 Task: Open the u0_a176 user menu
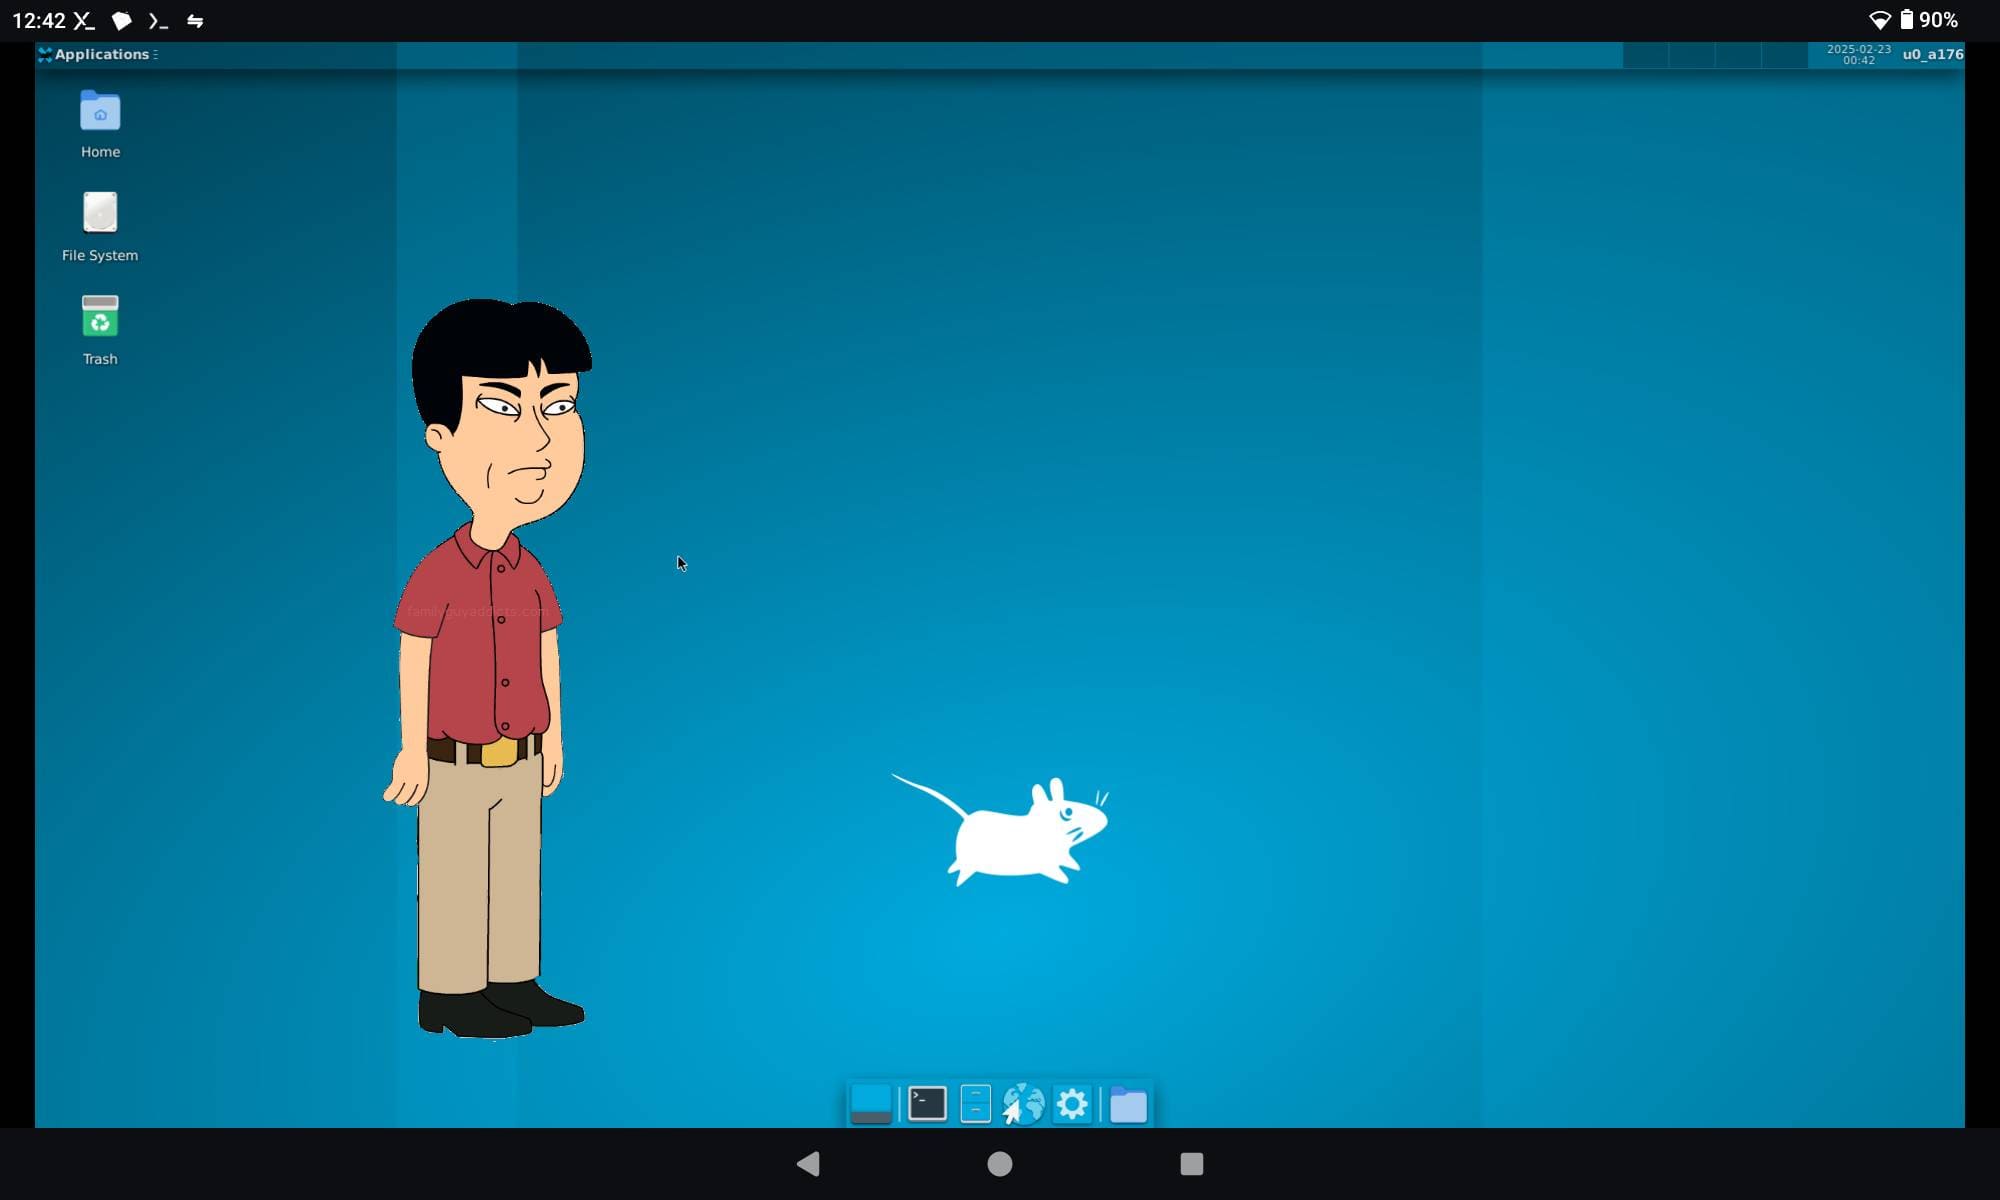coord(1932,54)
